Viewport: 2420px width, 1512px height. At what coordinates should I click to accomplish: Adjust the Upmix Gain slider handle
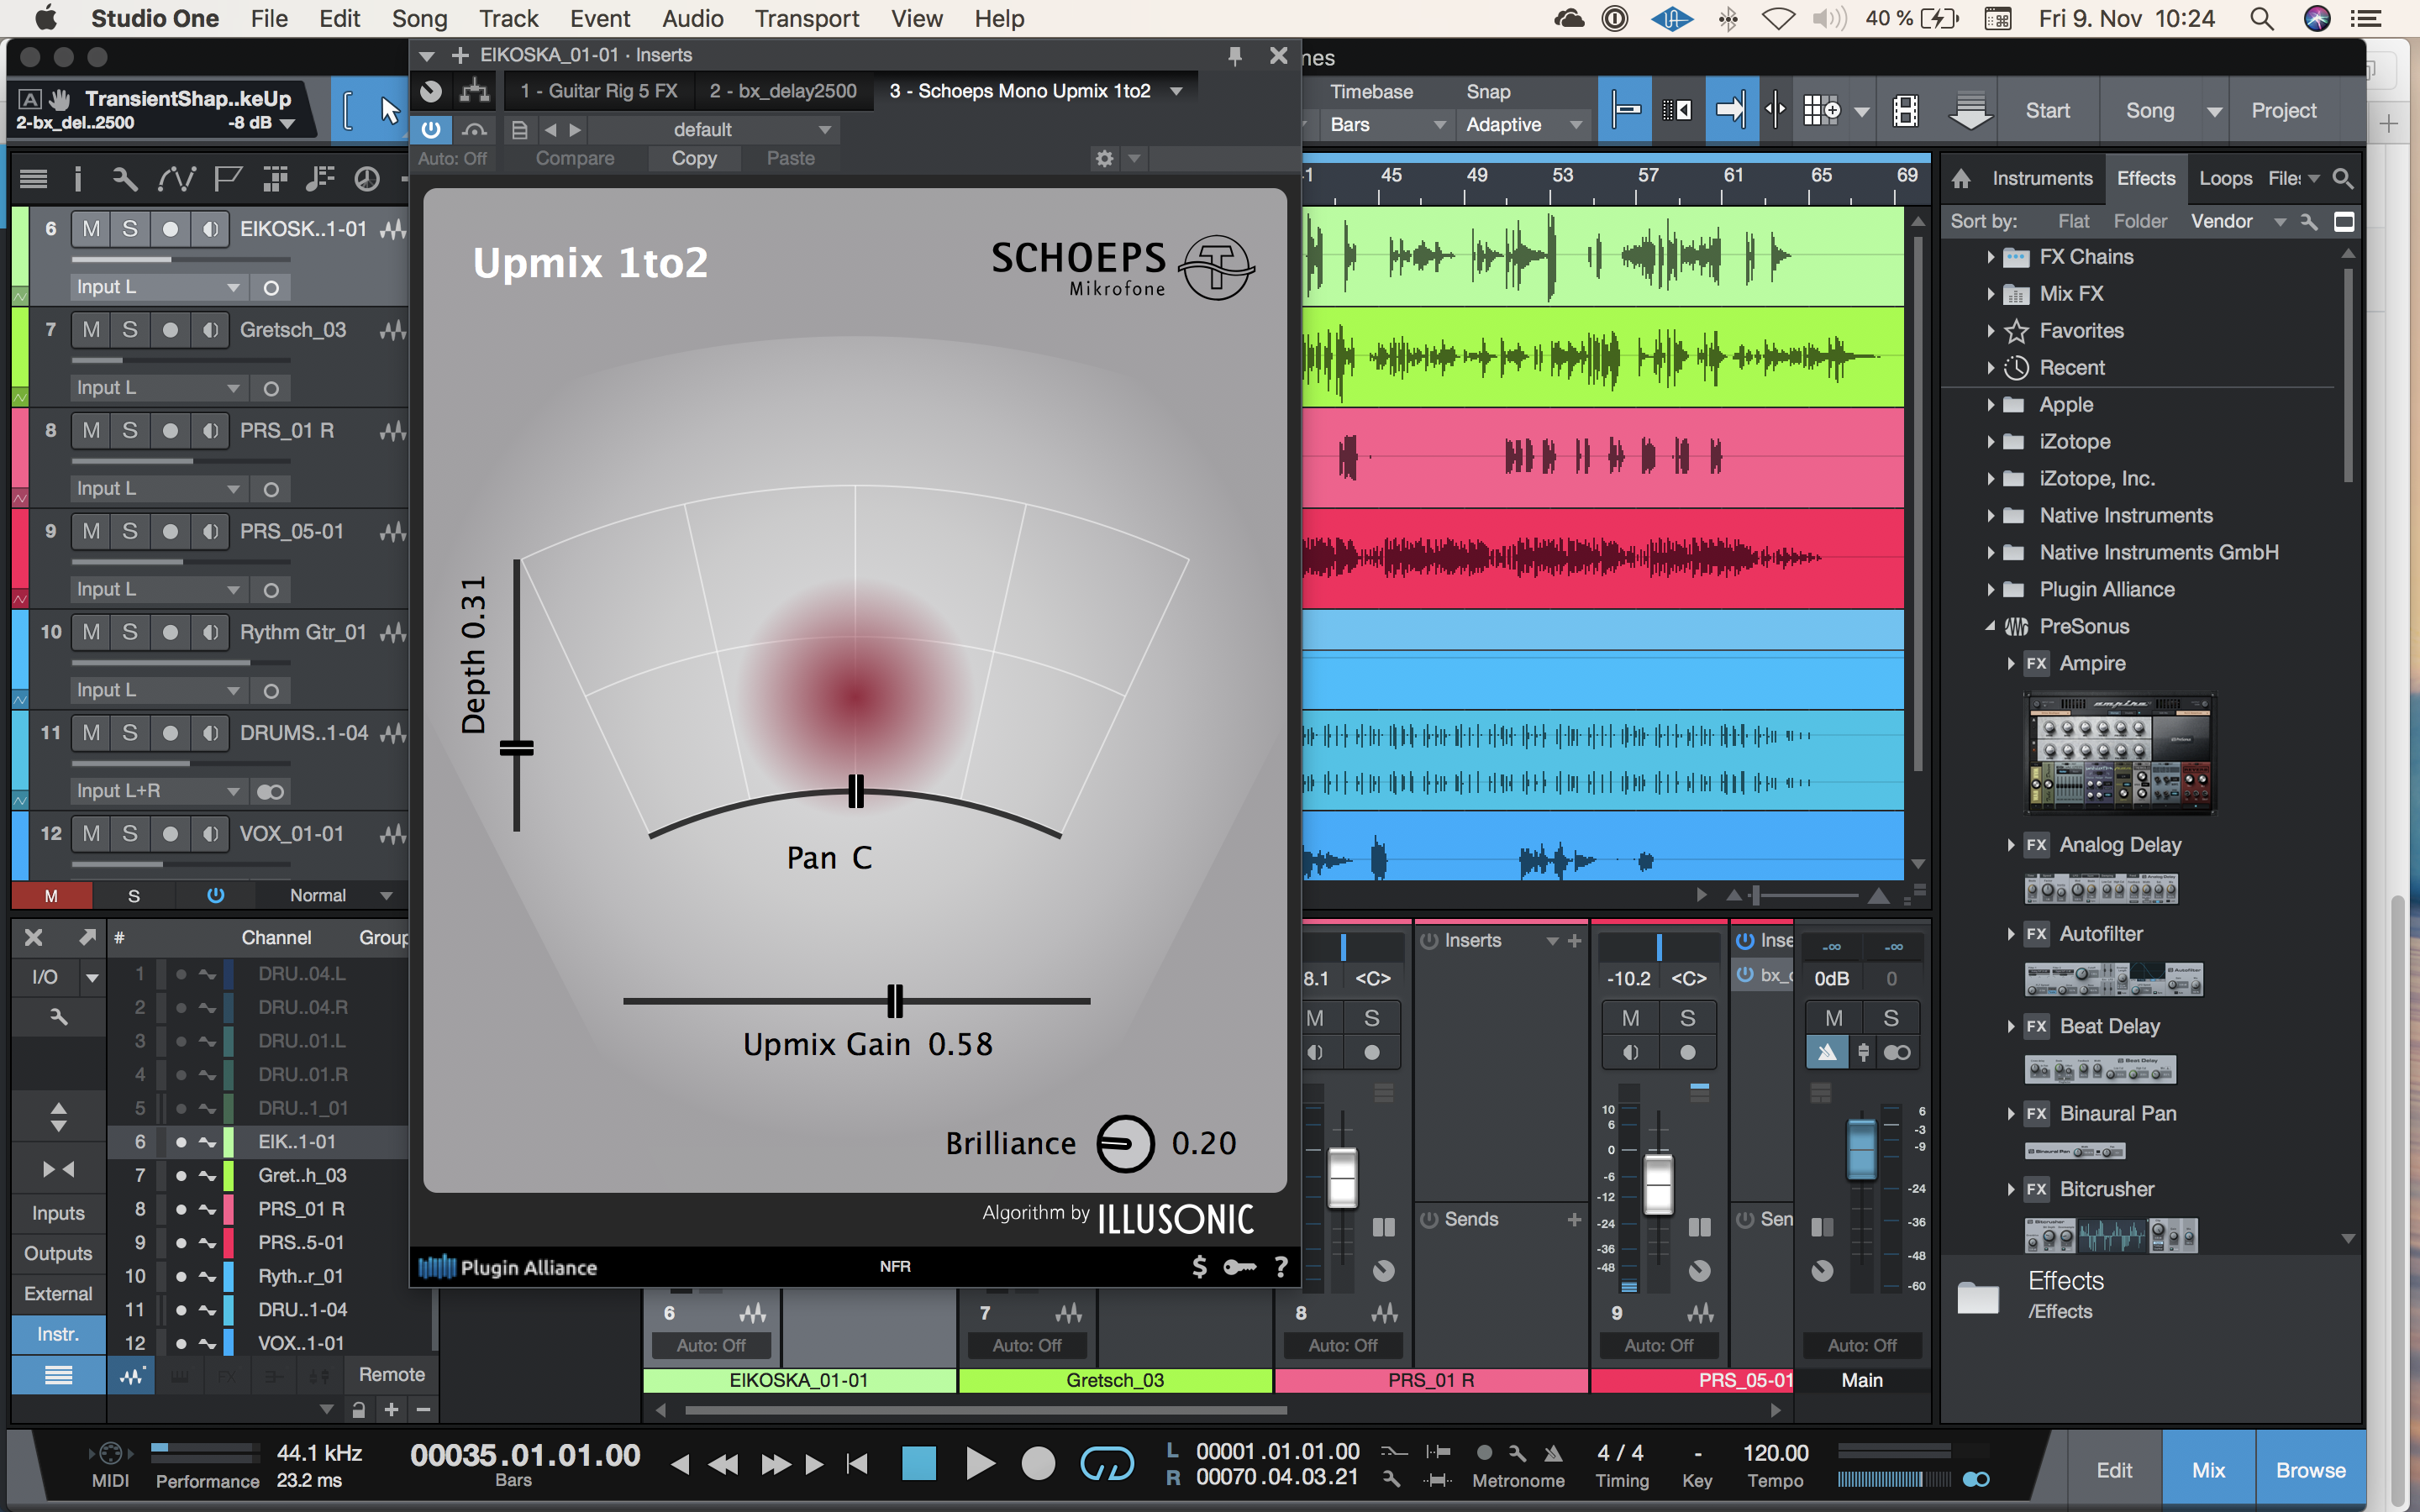click(x=895, y=1000)
